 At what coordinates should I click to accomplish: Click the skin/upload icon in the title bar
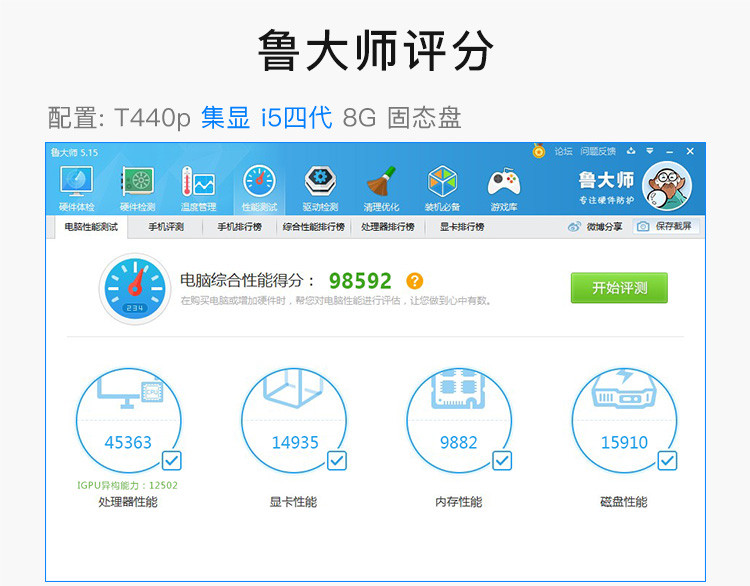pos(631,151)
